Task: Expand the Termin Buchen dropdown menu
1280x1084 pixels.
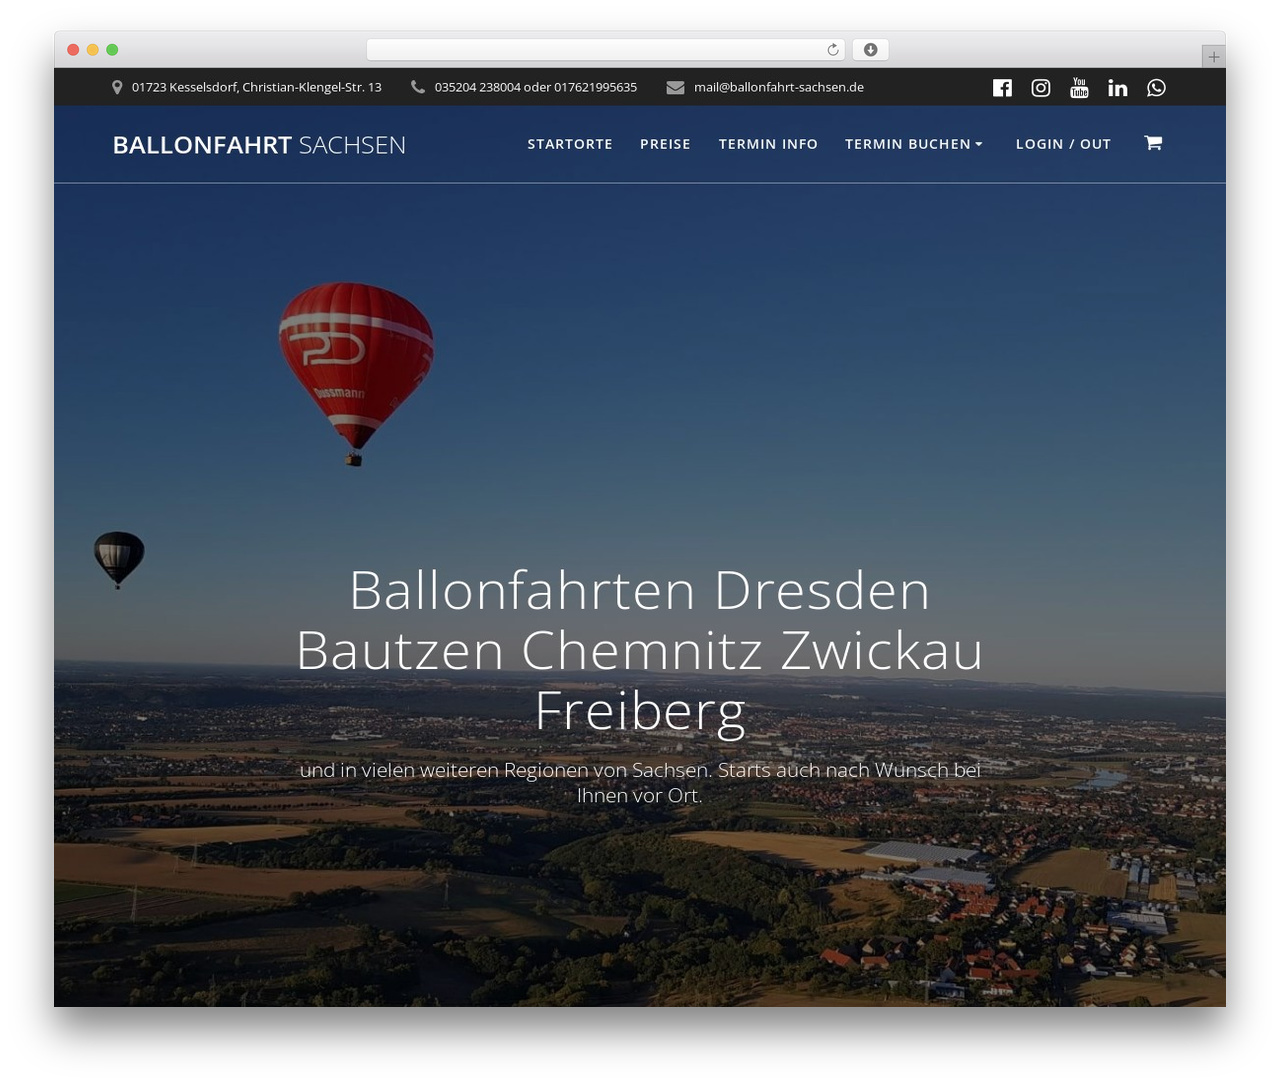Action: click(x=914, y=144)
